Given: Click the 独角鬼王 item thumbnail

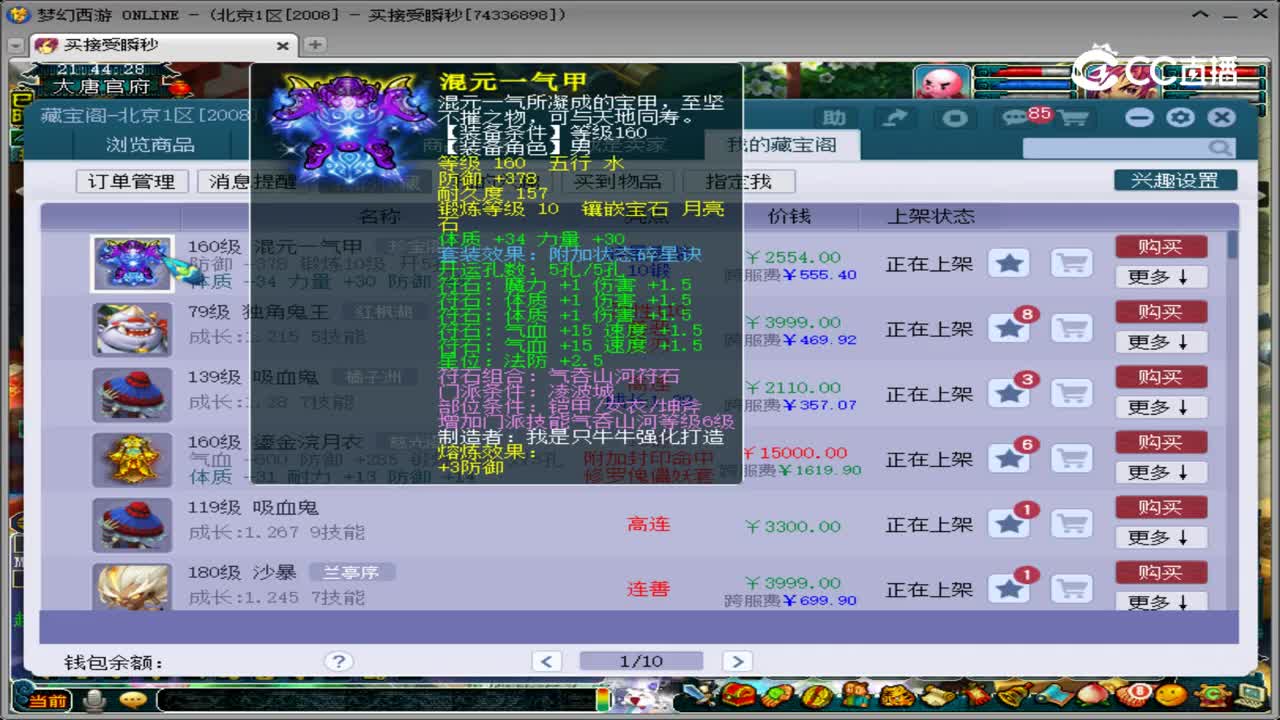Looking at the screenshot, I should coord(132,329).
